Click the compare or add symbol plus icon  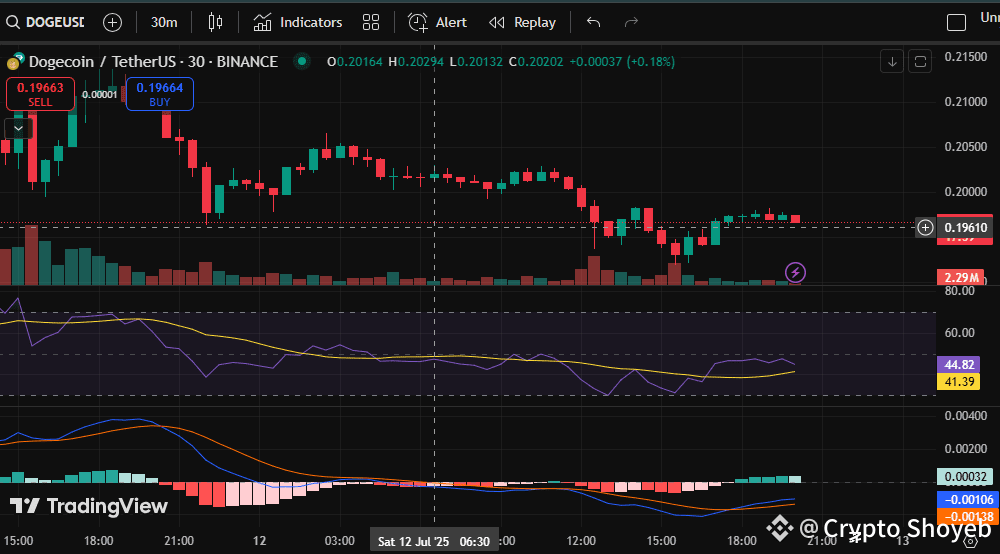(112, 22)
